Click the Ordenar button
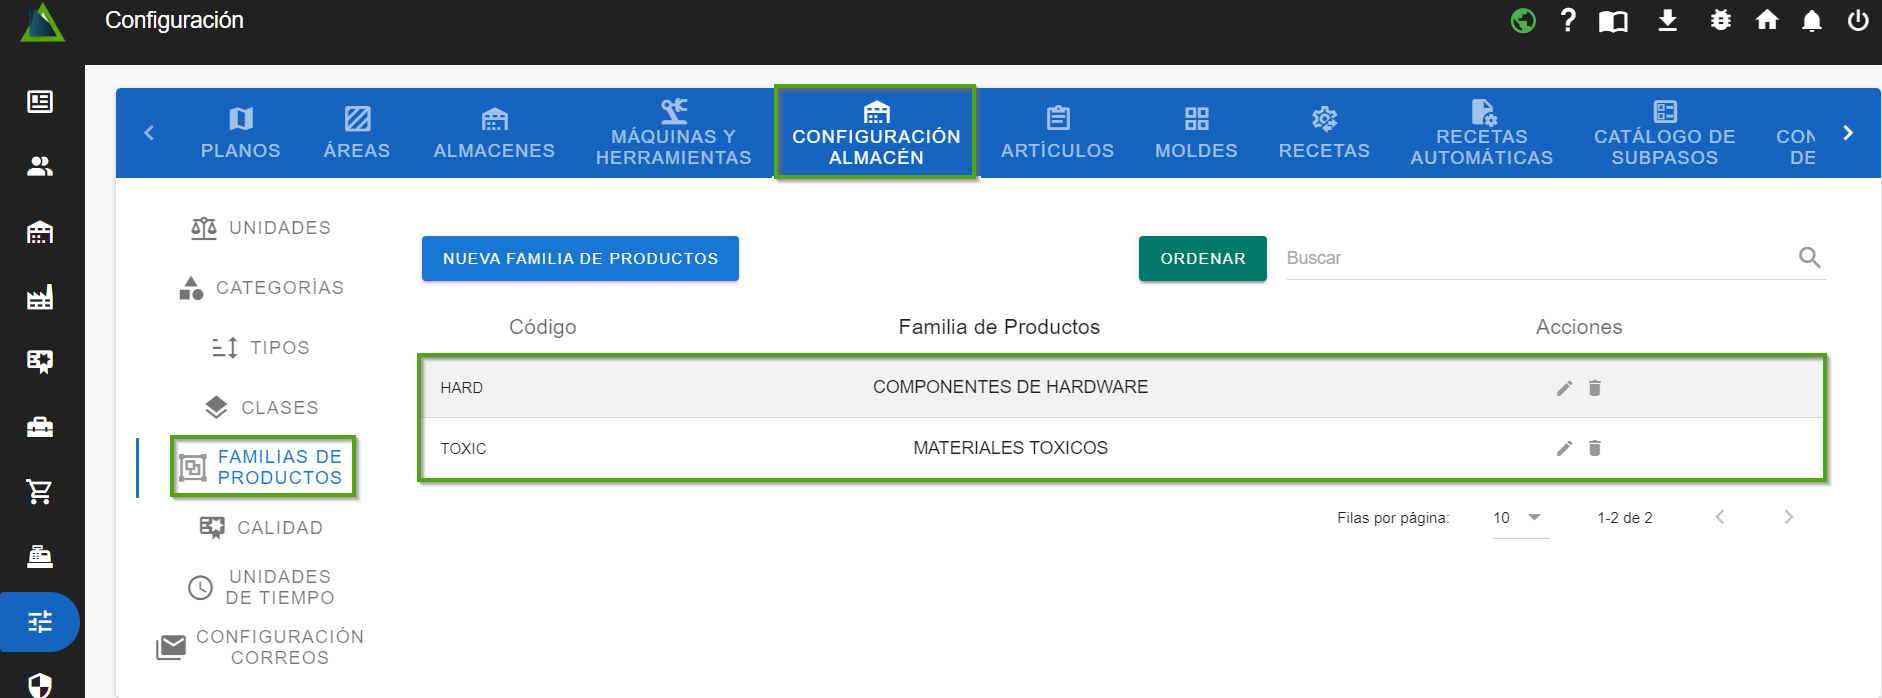This screenshot has height=698, width=1882. [1202, 259]
